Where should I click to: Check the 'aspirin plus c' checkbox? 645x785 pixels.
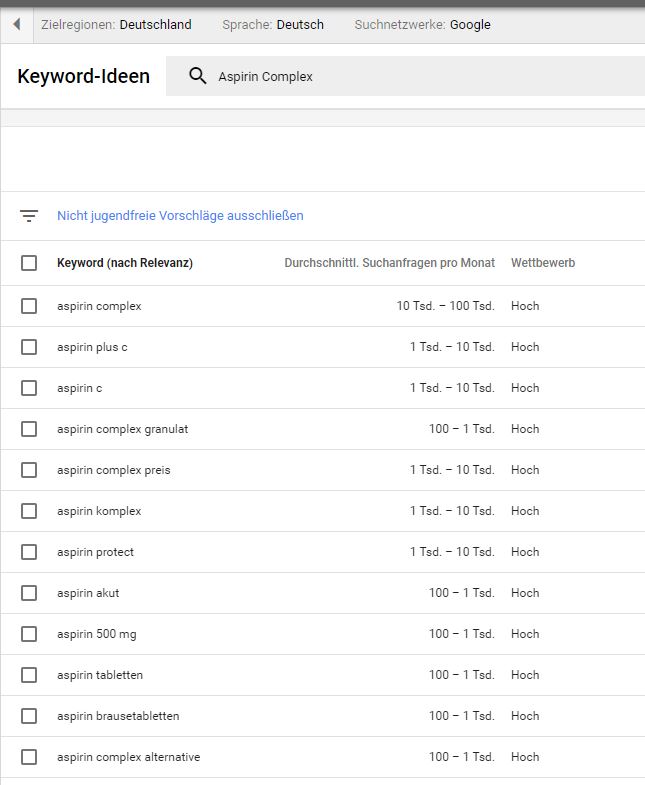(29, 347)
